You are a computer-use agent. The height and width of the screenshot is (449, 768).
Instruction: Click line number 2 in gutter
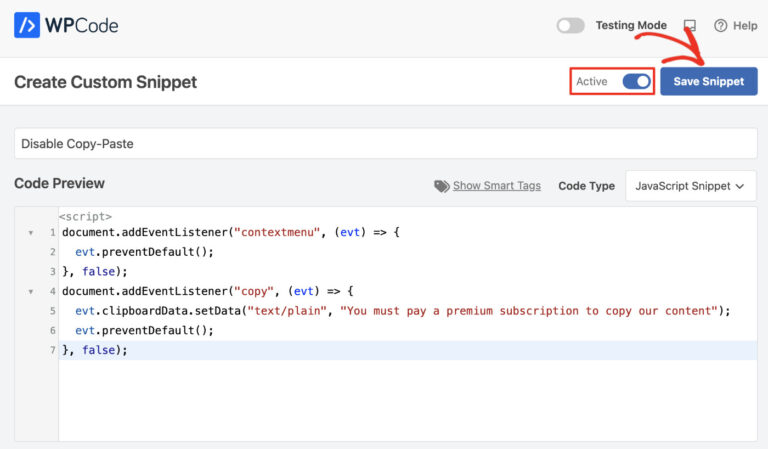coord(52,252)
